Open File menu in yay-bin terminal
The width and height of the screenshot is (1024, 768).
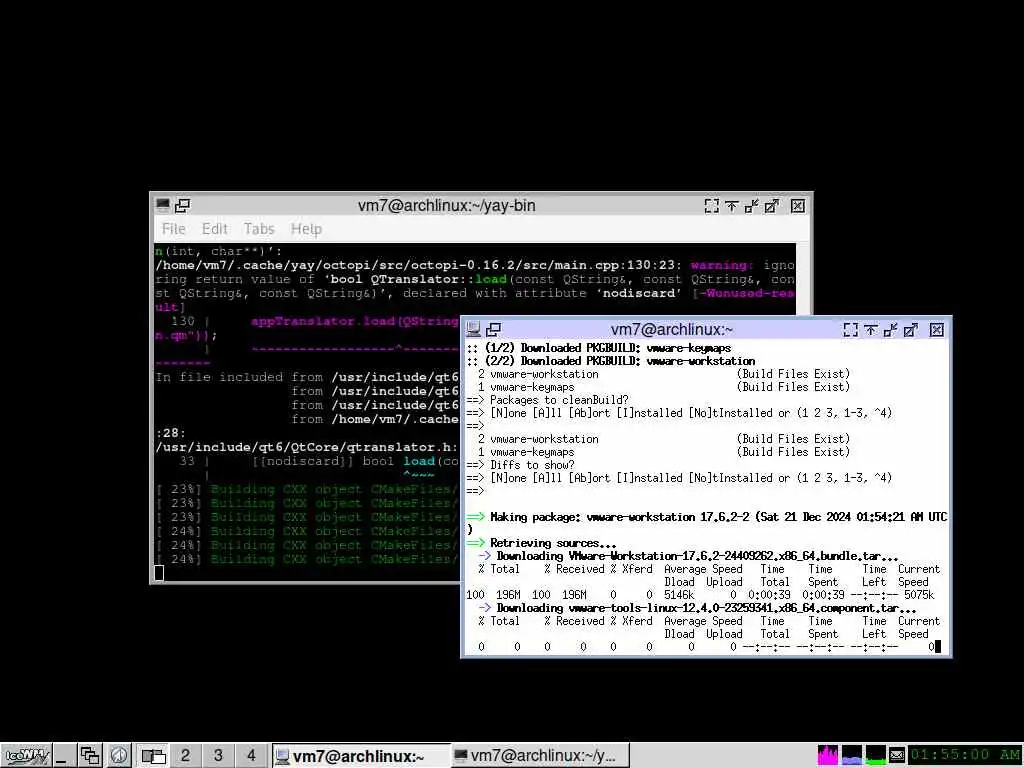click(174, 229)
